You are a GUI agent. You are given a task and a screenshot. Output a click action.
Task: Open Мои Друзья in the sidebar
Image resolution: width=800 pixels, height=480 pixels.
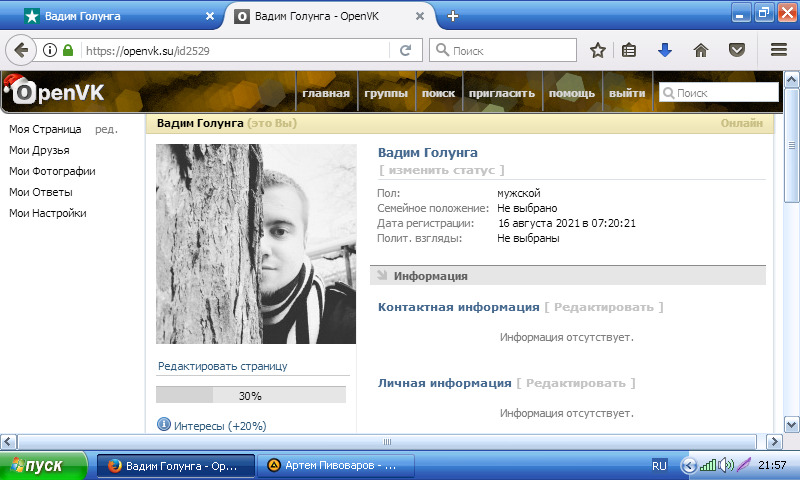39,150
